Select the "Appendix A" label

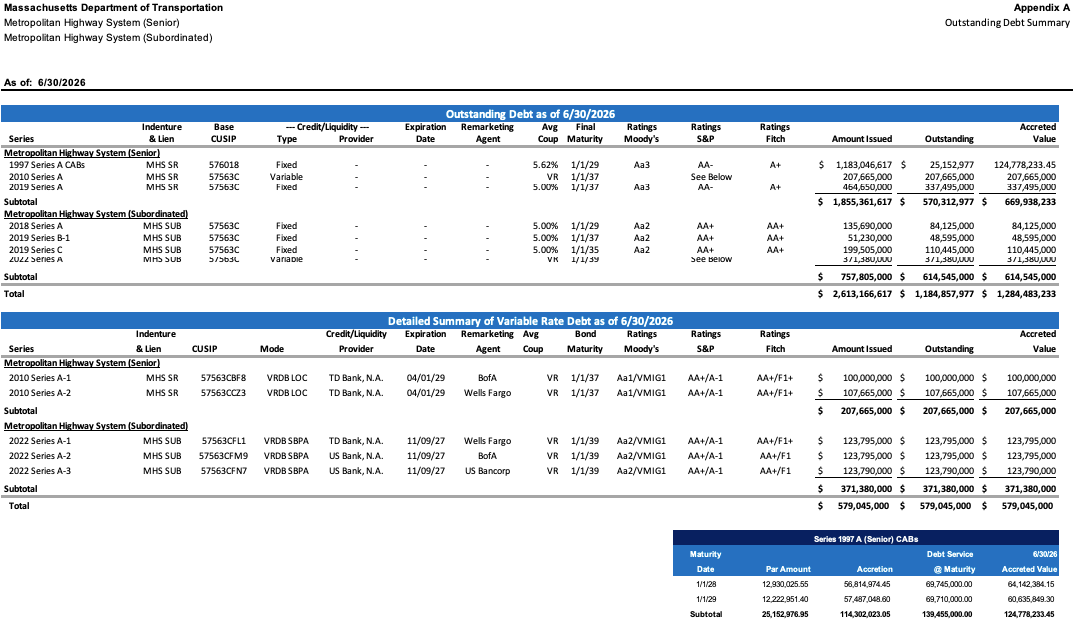[1041, 8]
